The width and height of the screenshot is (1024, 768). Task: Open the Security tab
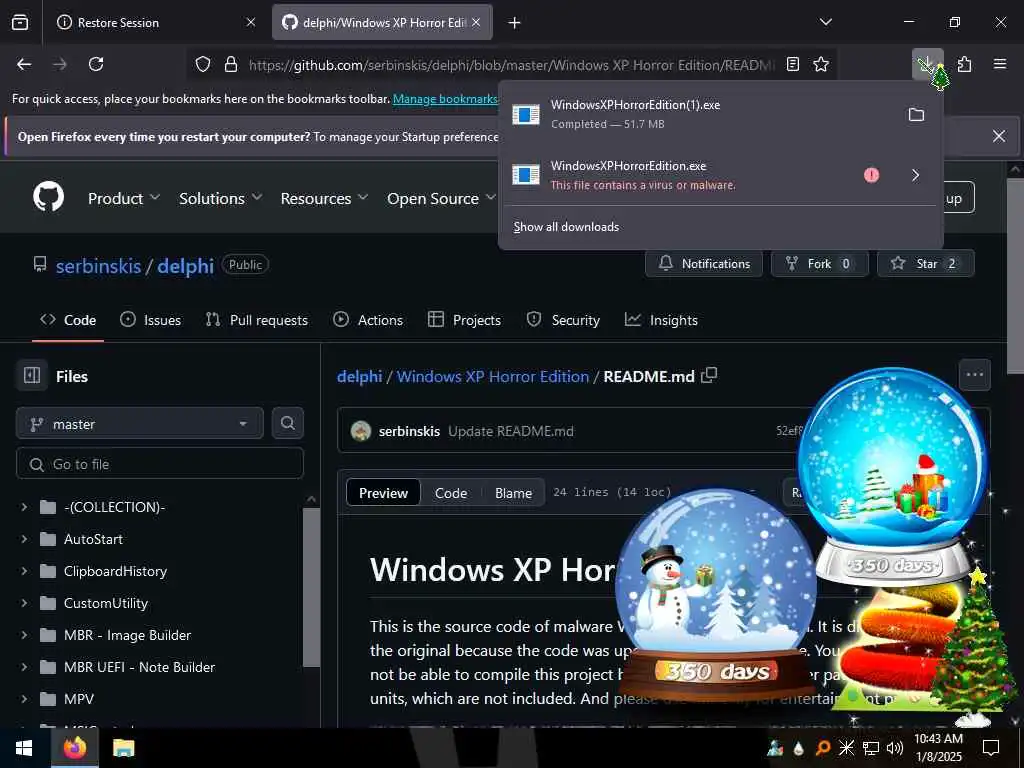tap(563, 320)
